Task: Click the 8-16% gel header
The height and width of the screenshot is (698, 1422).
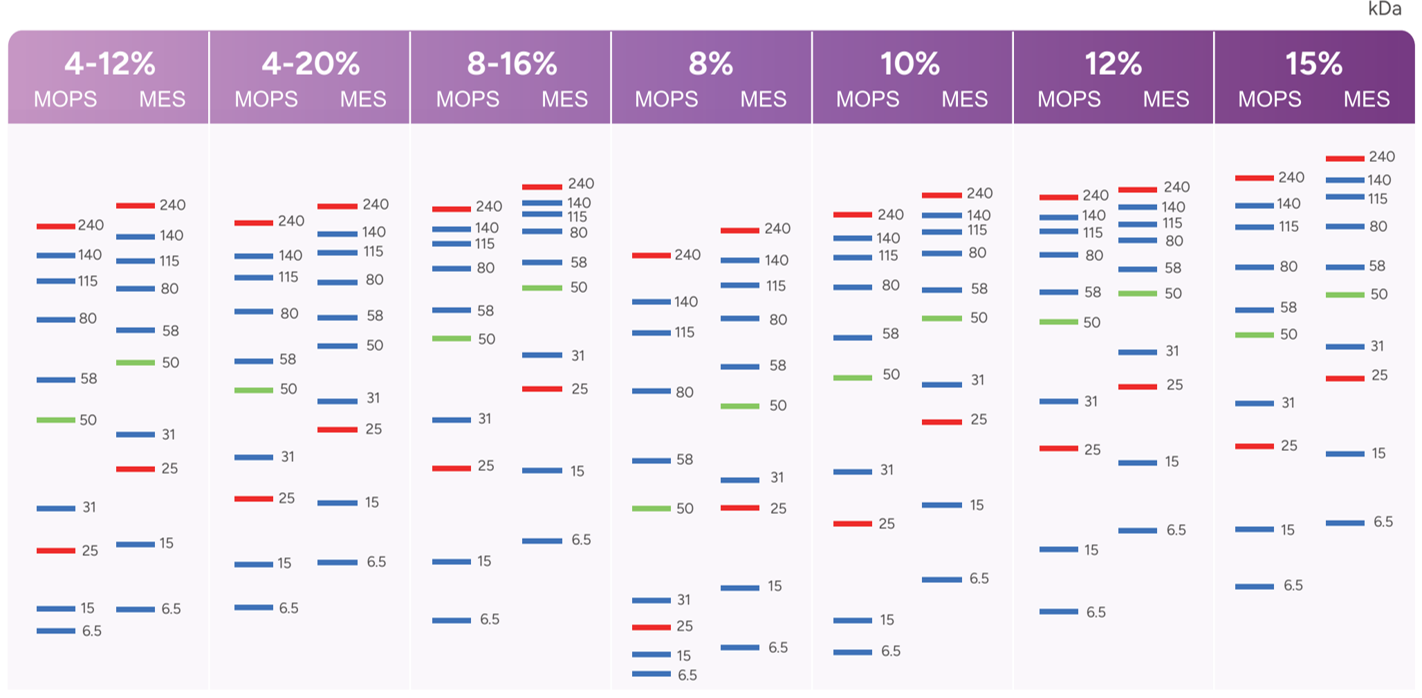Action: 511,64
